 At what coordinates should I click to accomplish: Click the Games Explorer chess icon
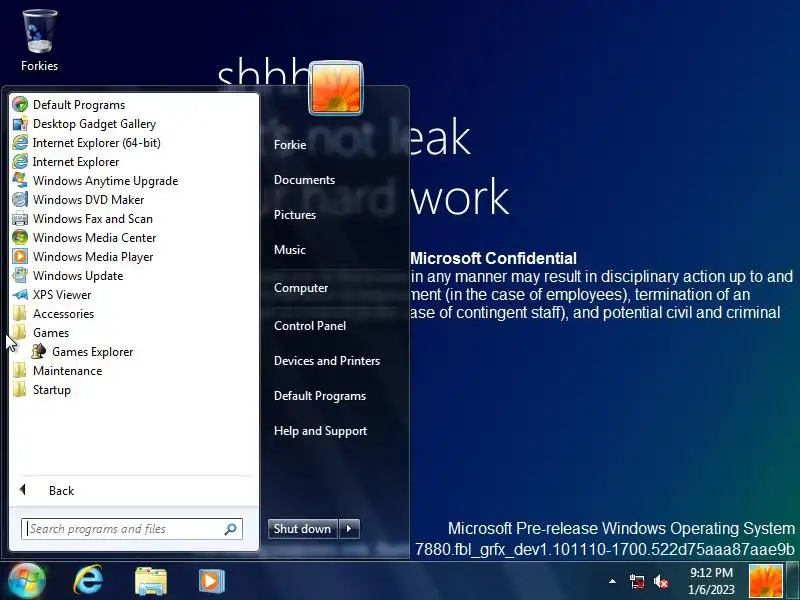[x=39, y=352]
